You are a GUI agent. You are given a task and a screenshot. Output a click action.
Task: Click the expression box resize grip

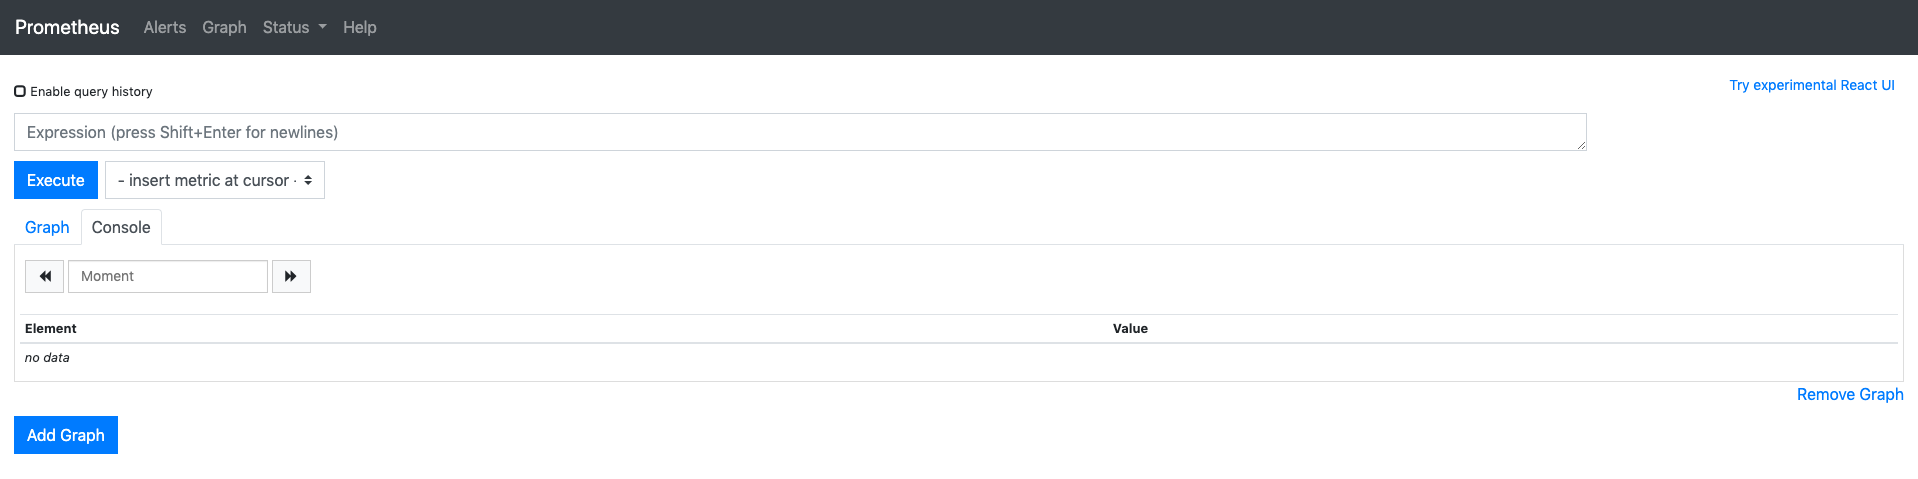[1581, 145]
